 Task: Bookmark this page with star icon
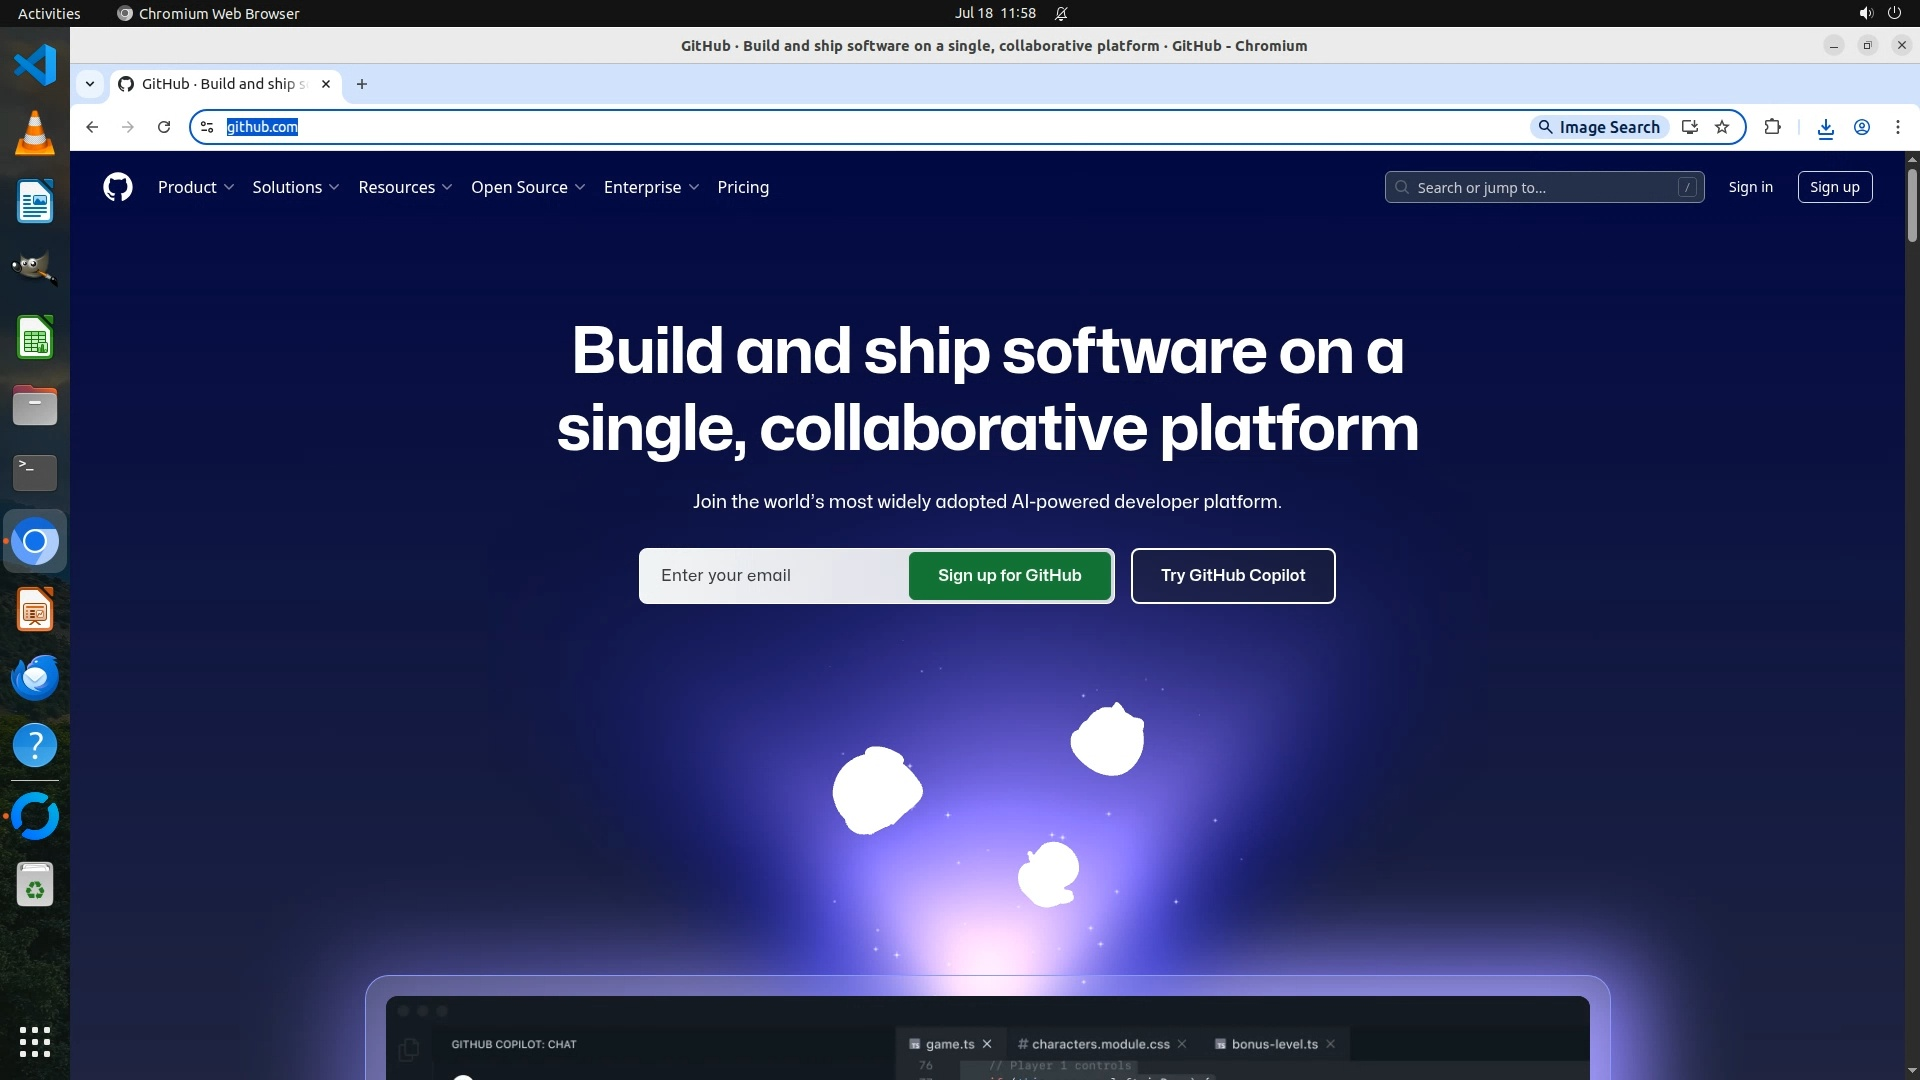[x=1722, y=127]
